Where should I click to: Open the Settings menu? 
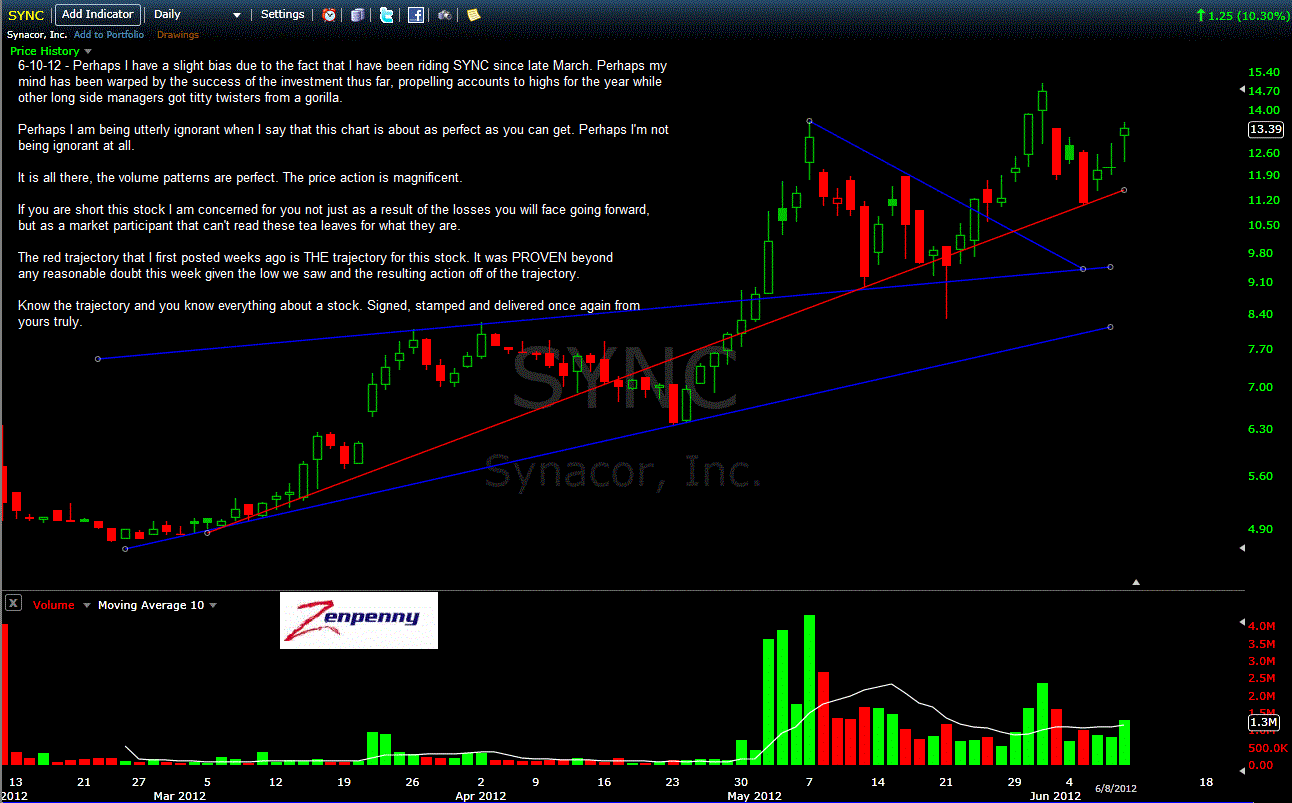pos(283,14)
